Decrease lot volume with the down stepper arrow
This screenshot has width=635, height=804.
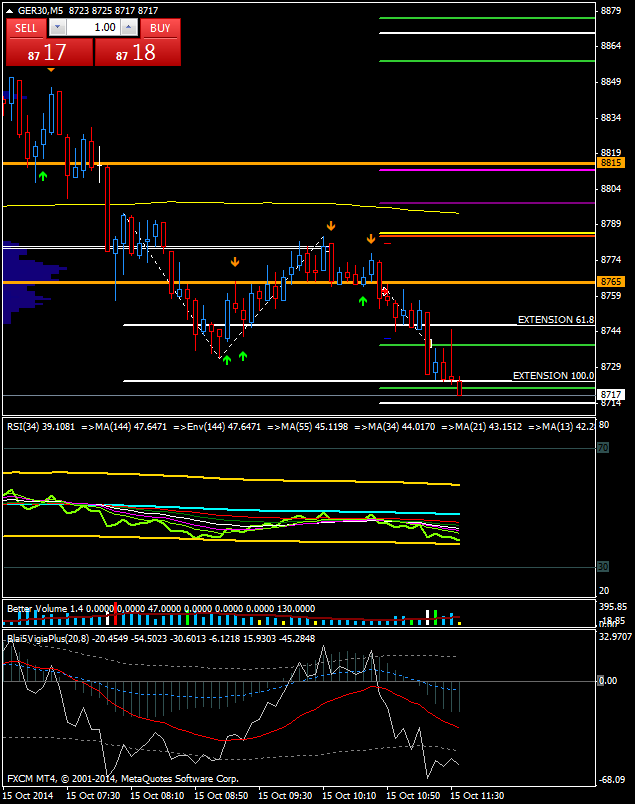click(x=57, y=28)
